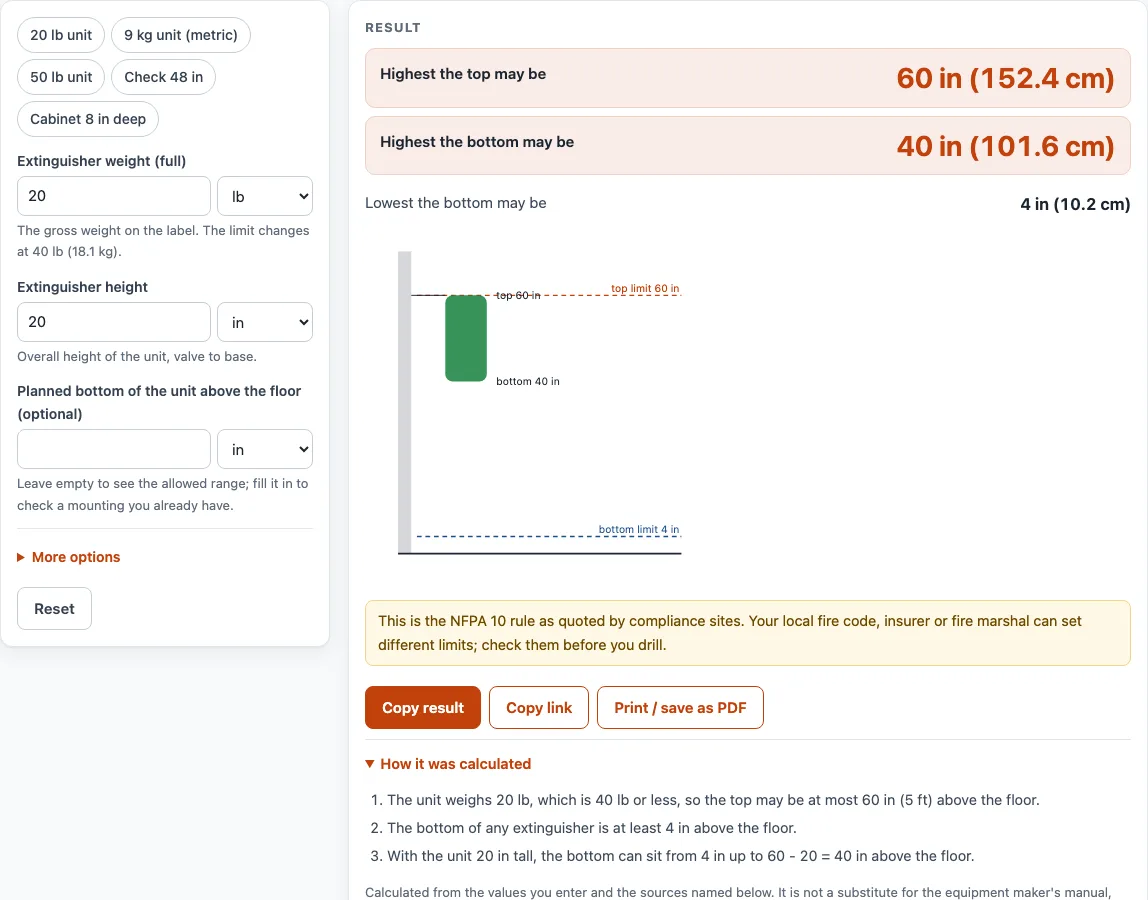This screenshot has height=900, width=1148.
Task: Focus the Extinguisher height input field
Action: pos(113,322)
